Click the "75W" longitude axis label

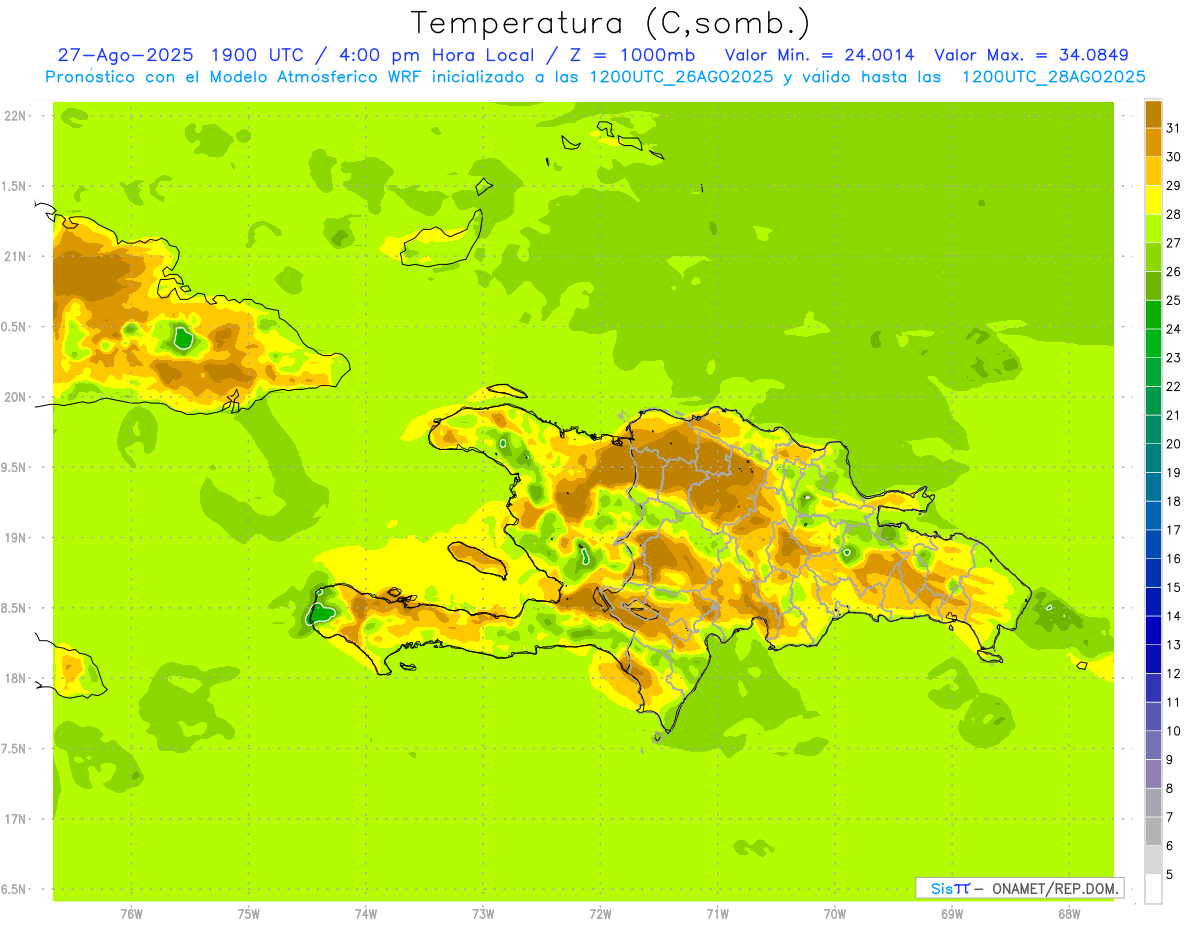pyautogui.click(x=249, y=913)
